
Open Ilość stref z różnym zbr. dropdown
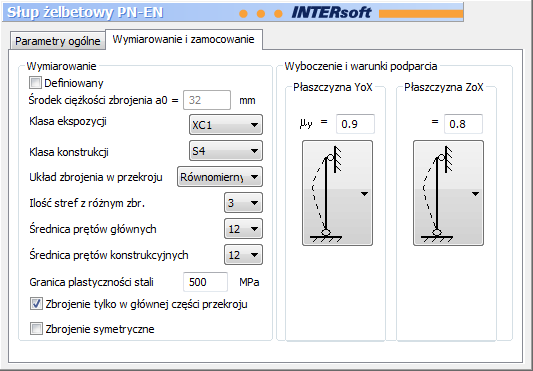pos(243,203)
